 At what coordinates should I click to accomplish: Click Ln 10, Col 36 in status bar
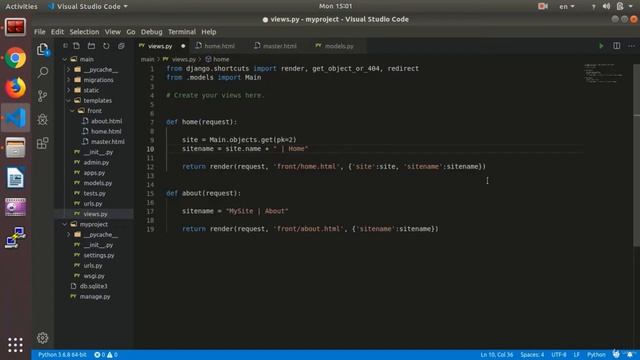pos(496,355)
